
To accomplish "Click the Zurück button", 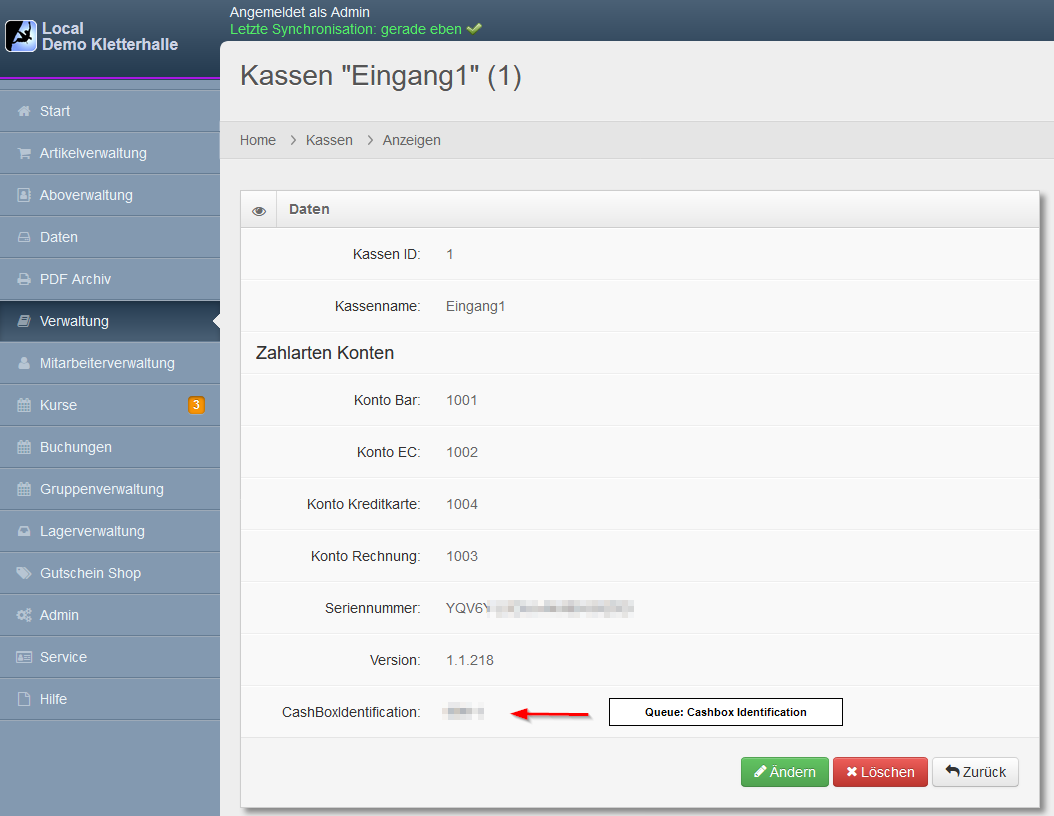I will (974, 772).
